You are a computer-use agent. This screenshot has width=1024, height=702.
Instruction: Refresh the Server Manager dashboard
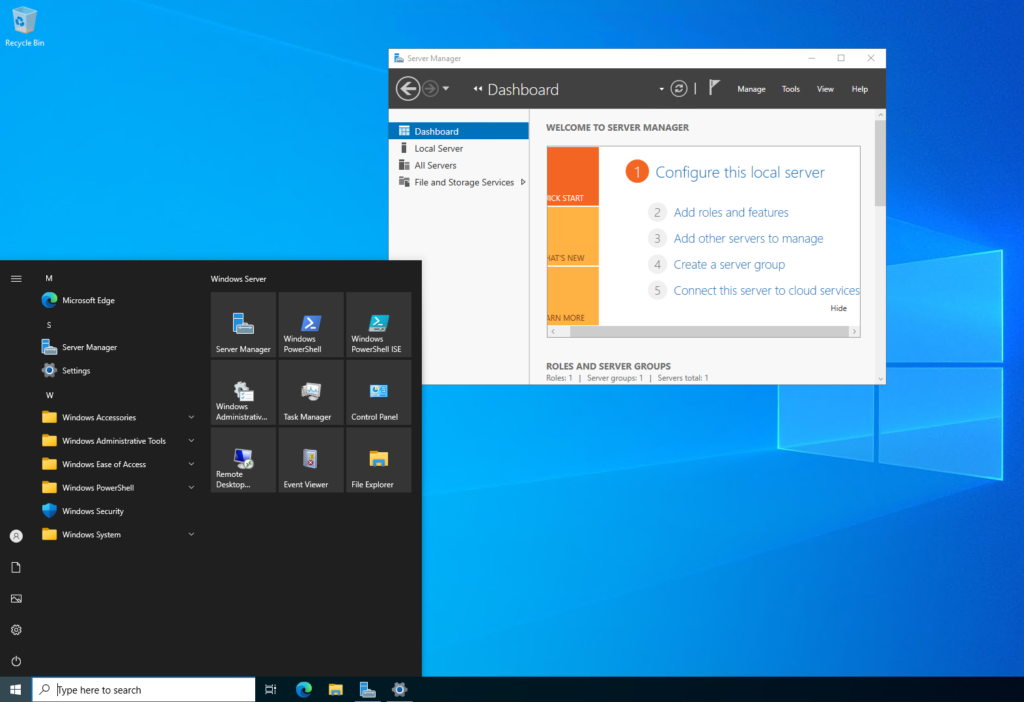click(x=679, y=89)
